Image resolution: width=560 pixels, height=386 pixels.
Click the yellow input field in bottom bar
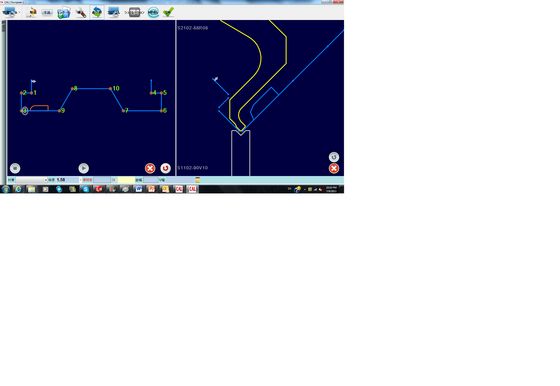point(126,180)
